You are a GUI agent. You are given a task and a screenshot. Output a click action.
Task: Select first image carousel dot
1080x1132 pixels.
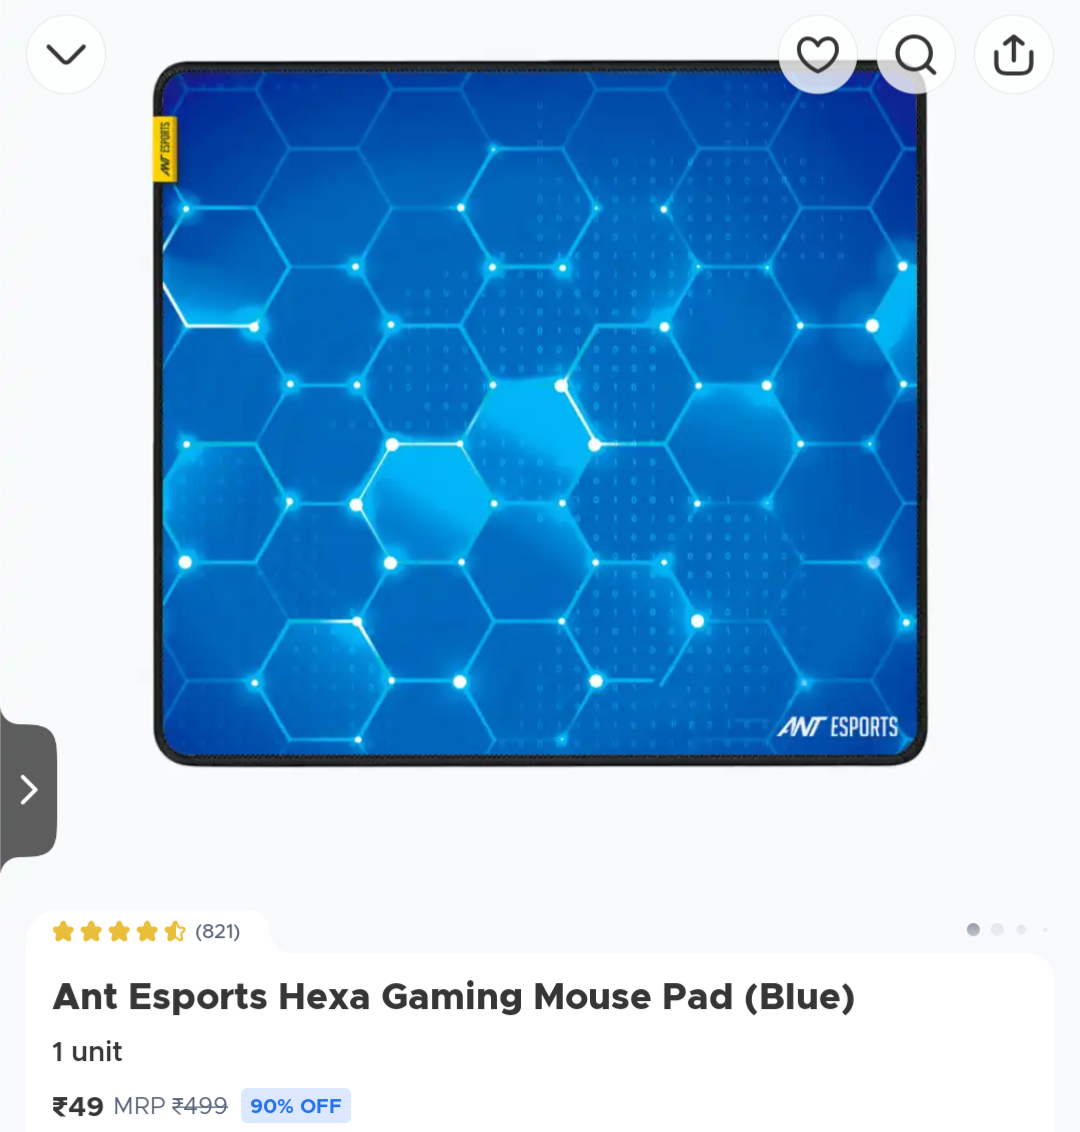(x=973, y=929)
